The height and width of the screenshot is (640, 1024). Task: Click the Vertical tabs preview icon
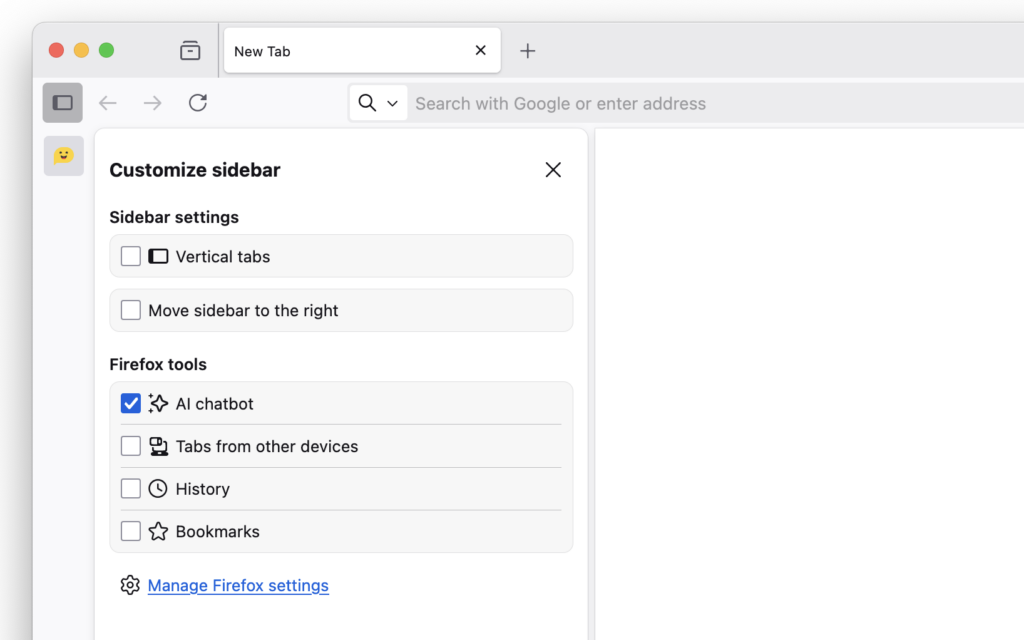[x=158, y=256]
